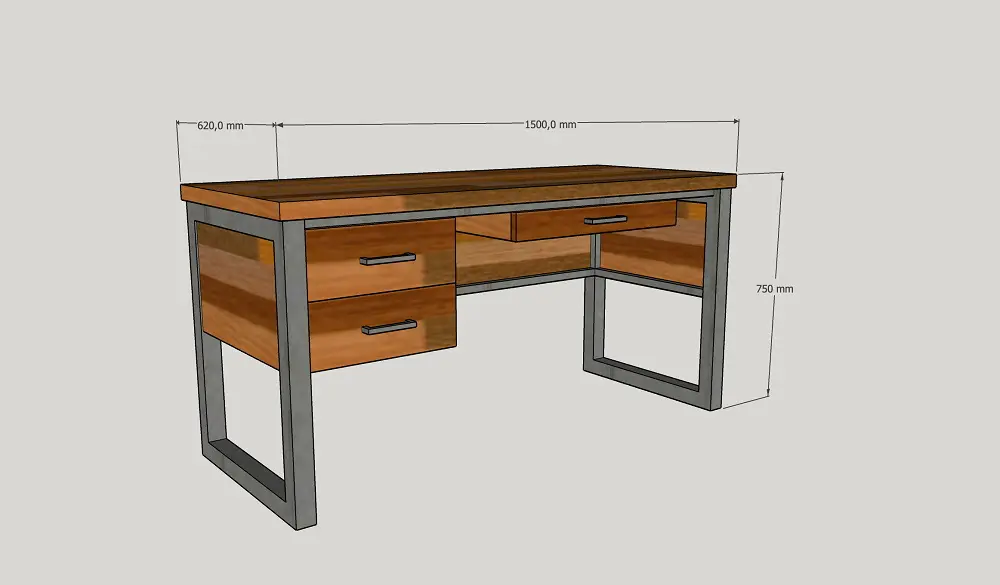Click the 1500,0 mm width dimension text

coord(550,125)
